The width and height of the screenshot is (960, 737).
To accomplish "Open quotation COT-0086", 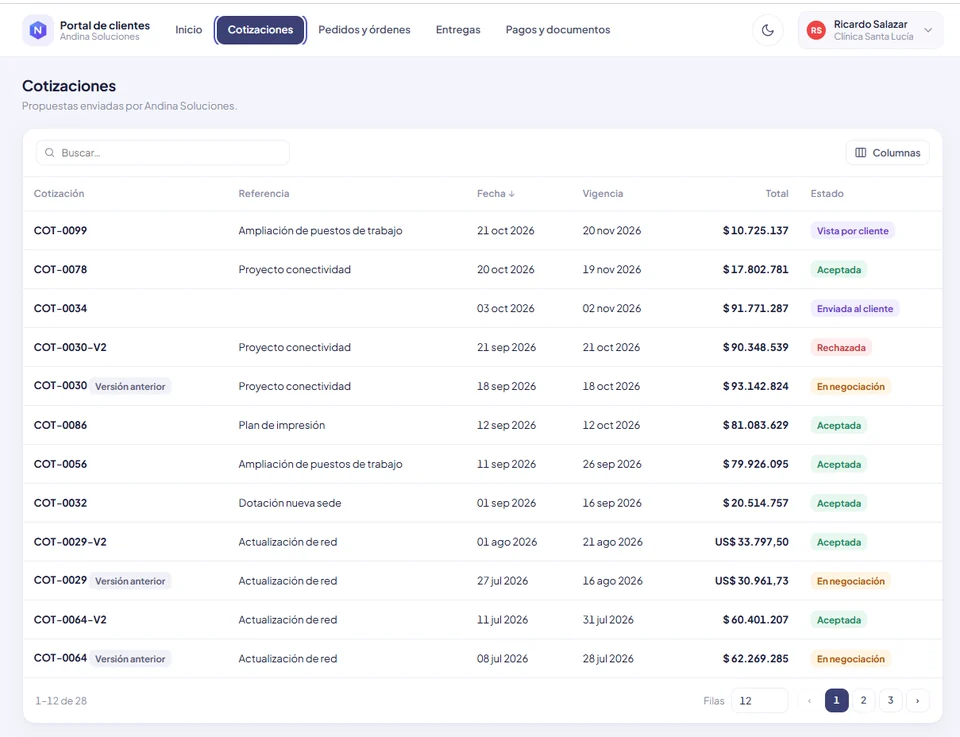I will point(60,425).
